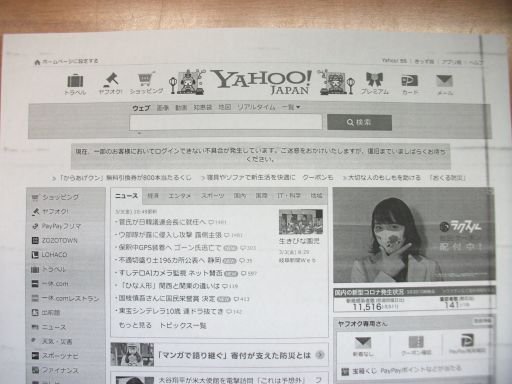Open ショッピング in left sidebar
The height and width of the screenshot is (384, 512).
pyautogui.click(x=55, y=197)
